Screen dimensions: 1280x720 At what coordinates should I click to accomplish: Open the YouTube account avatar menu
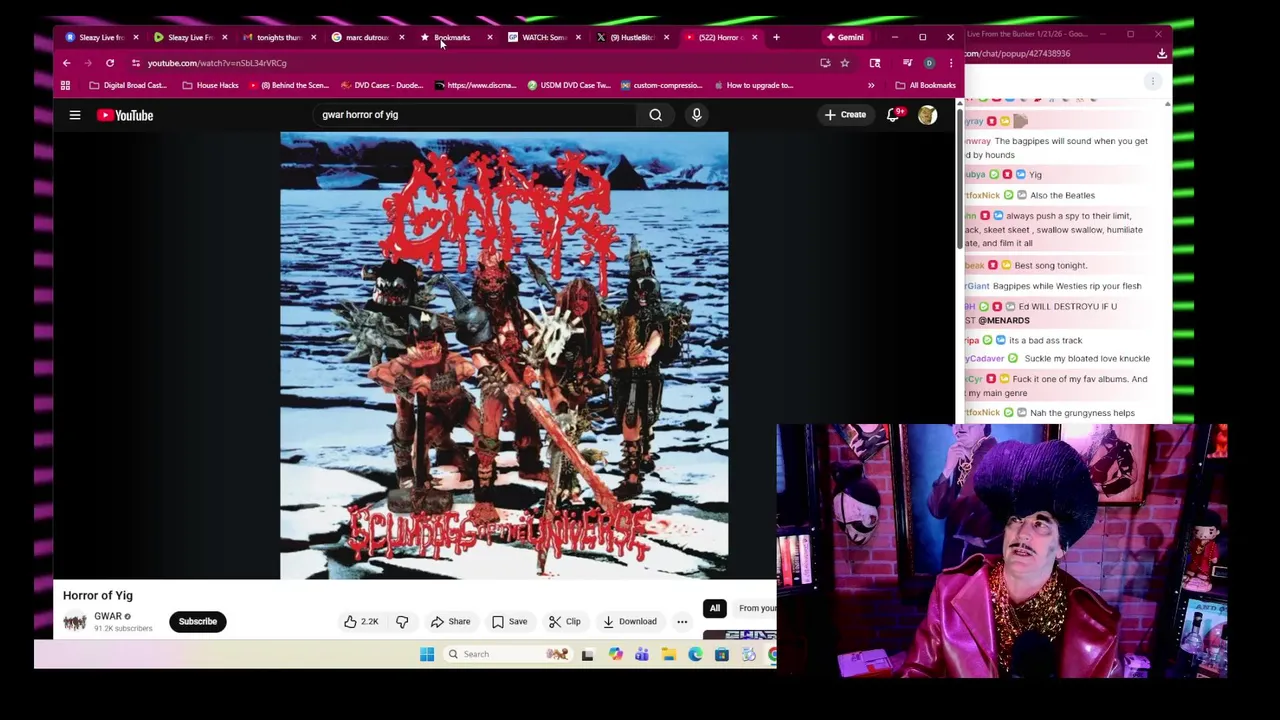pyautogui.click(x=927, y=115)
